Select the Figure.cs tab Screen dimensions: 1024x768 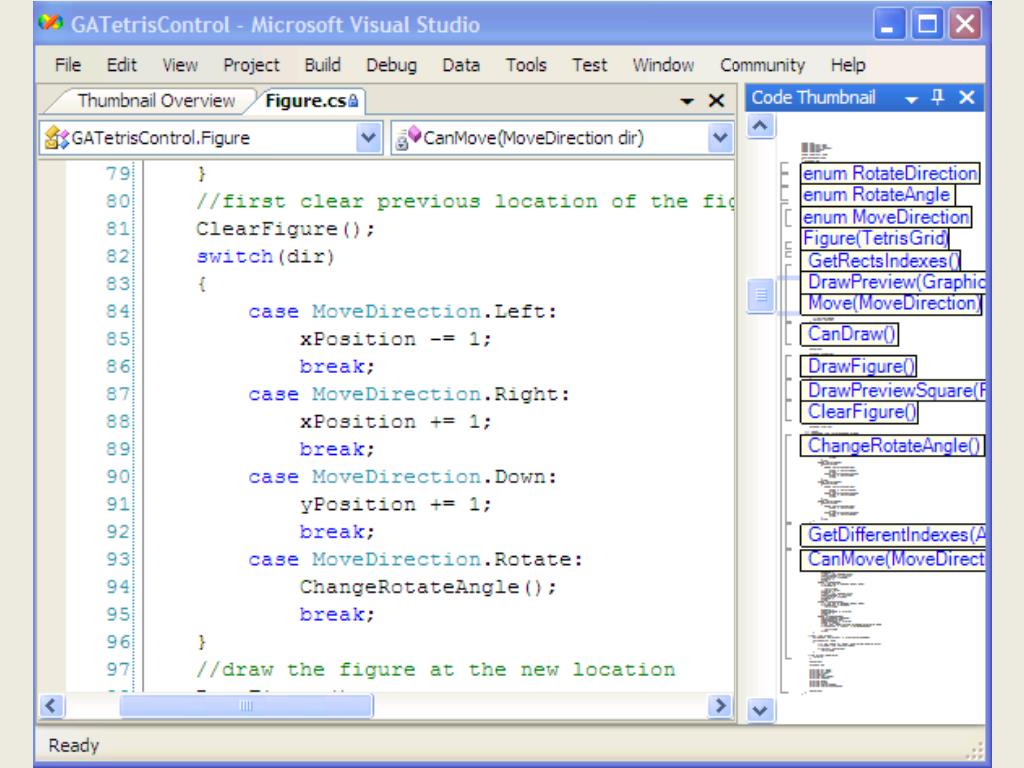(312, 101)
